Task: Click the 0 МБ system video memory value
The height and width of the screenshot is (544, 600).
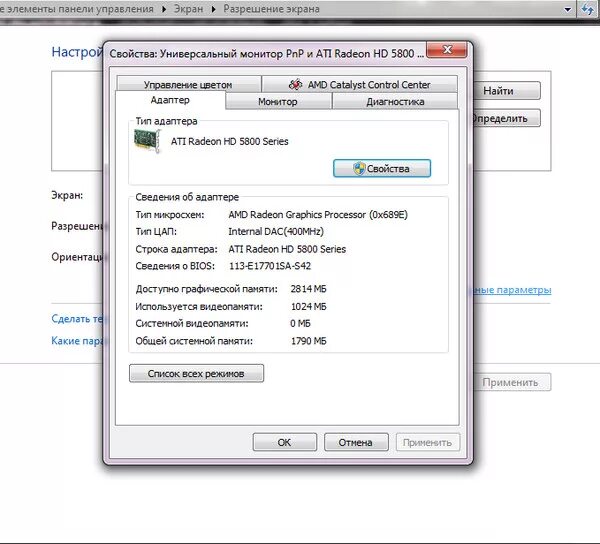Action: (300, 323)
